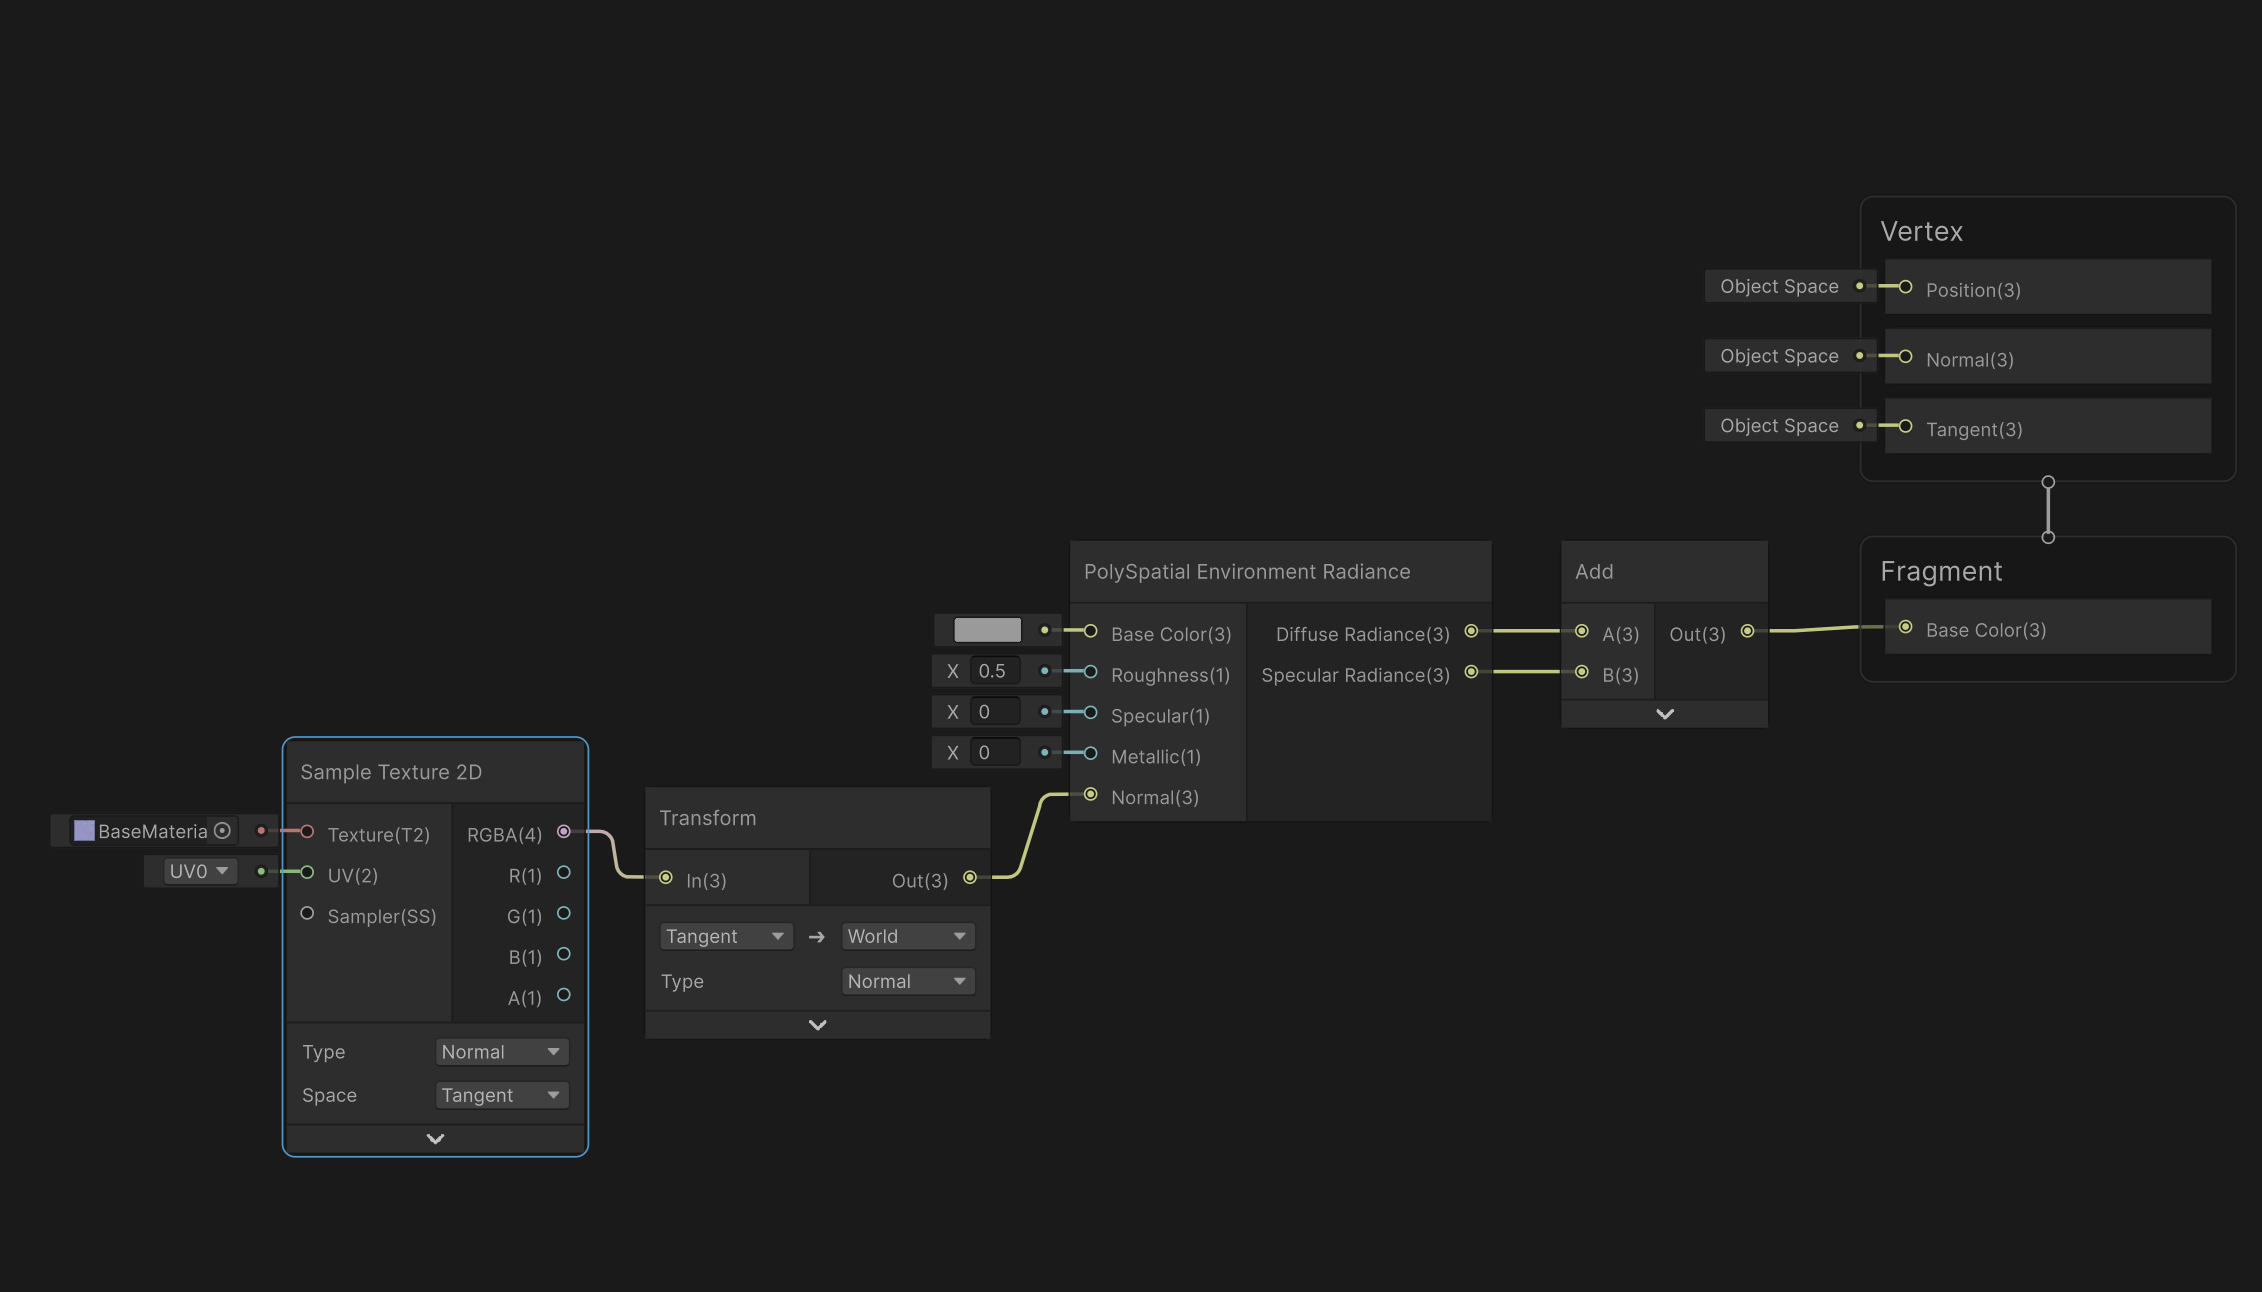Open the Space dropdown on Sample Texture 2D
2262x1292 pixels.
pos(501,1095)
